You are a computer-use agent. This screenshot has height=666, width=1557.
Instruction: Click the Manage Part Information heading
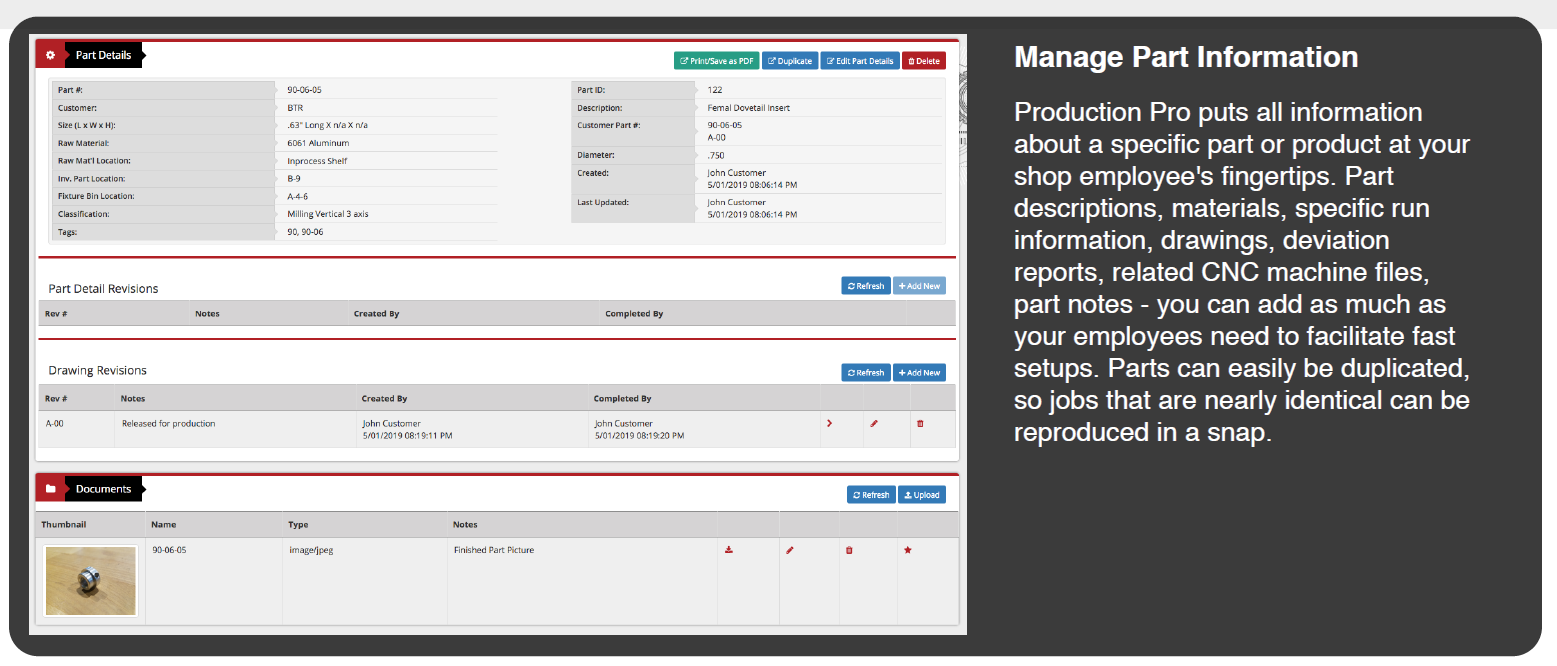pyautogui.click(x=1186, y=57)
